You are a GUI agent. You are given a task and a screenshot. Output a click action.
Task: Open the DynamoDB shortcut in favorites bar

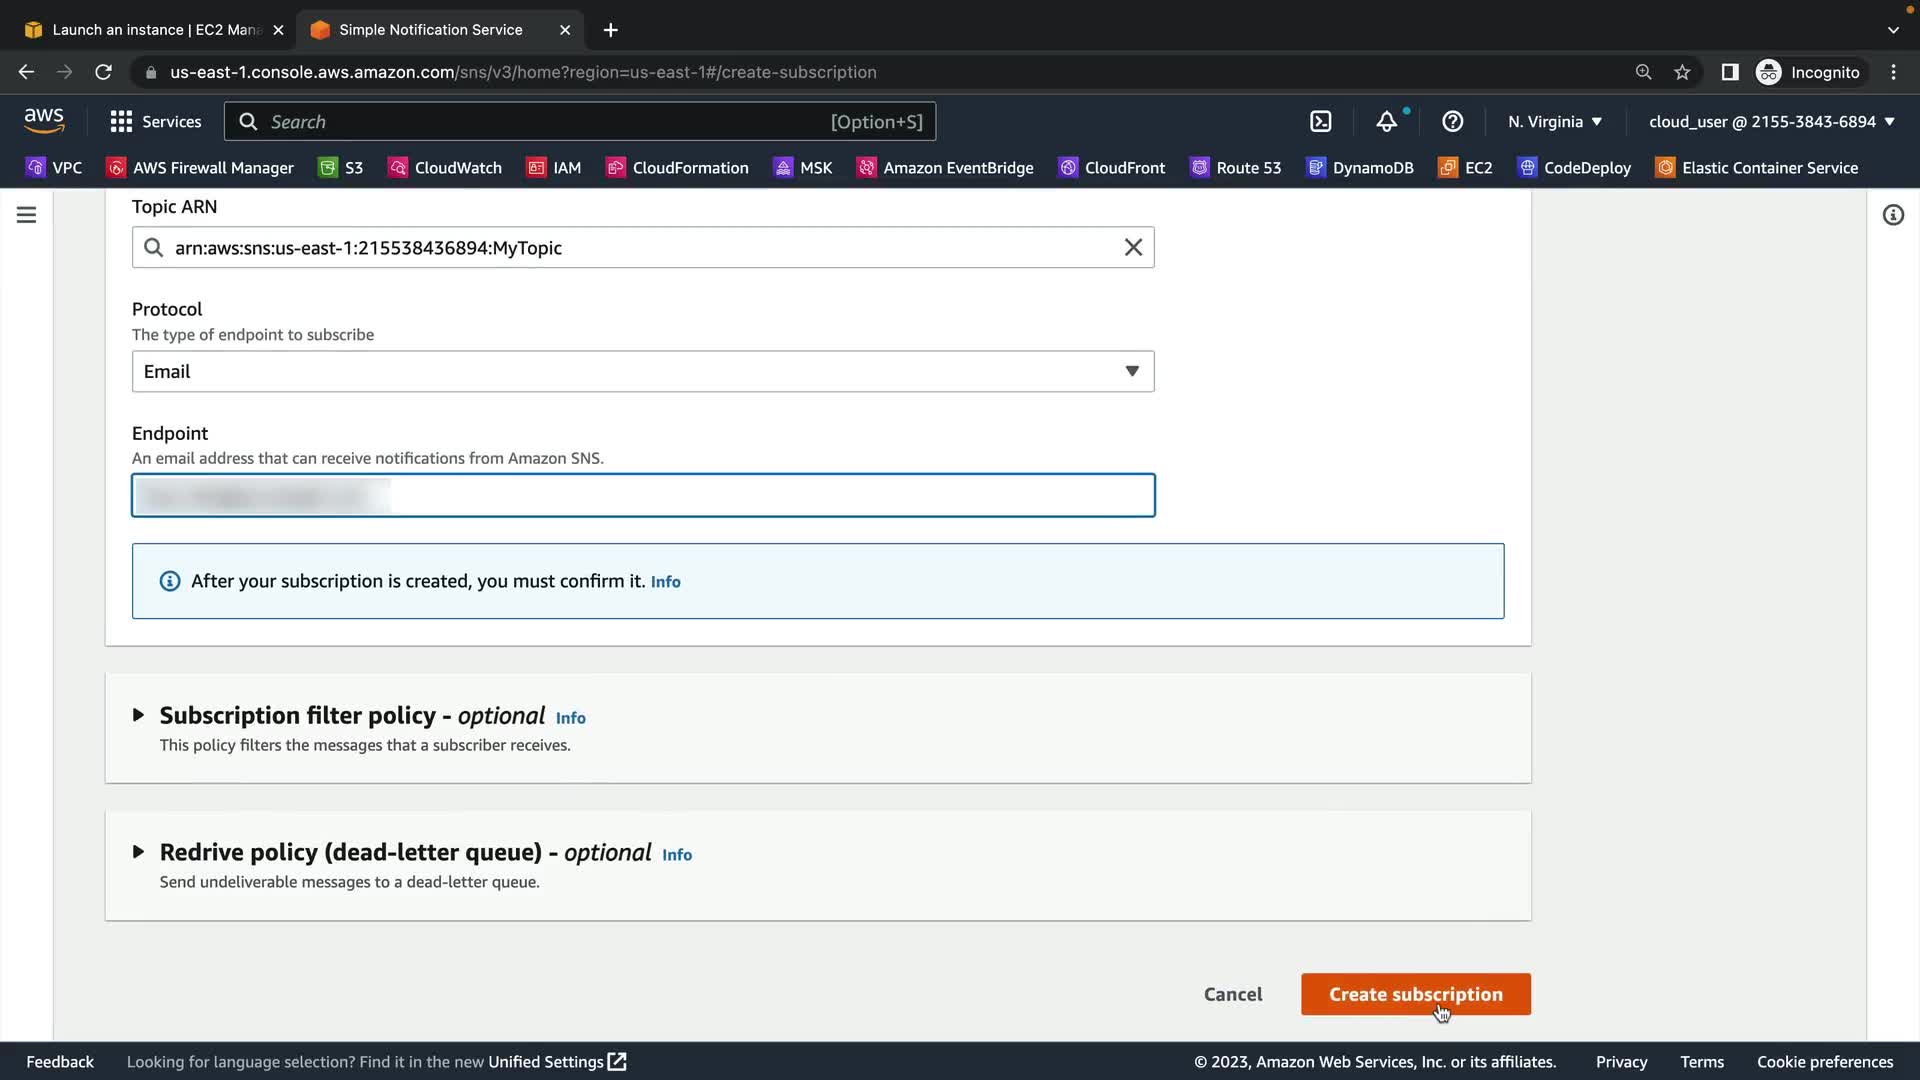(x=1360, y=168)
